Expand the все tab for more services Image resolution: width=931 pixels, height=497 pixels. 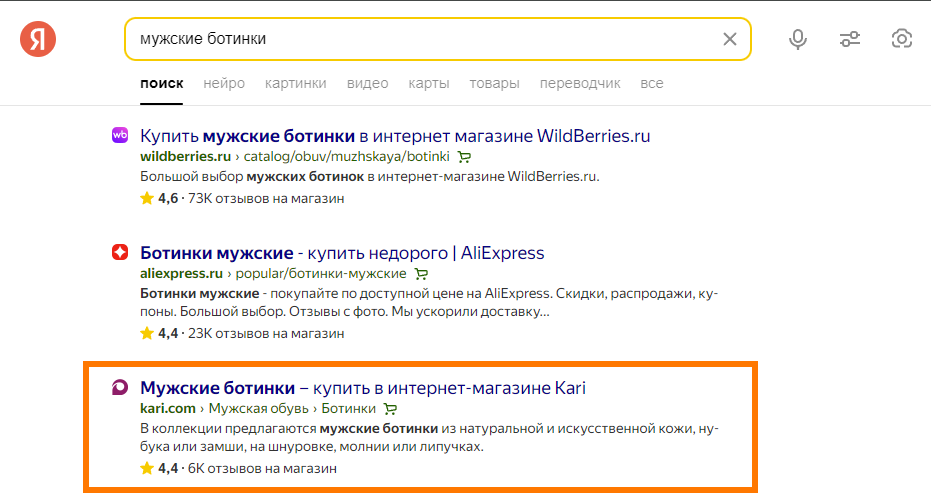pyautogui.click(x=652, y=84)
